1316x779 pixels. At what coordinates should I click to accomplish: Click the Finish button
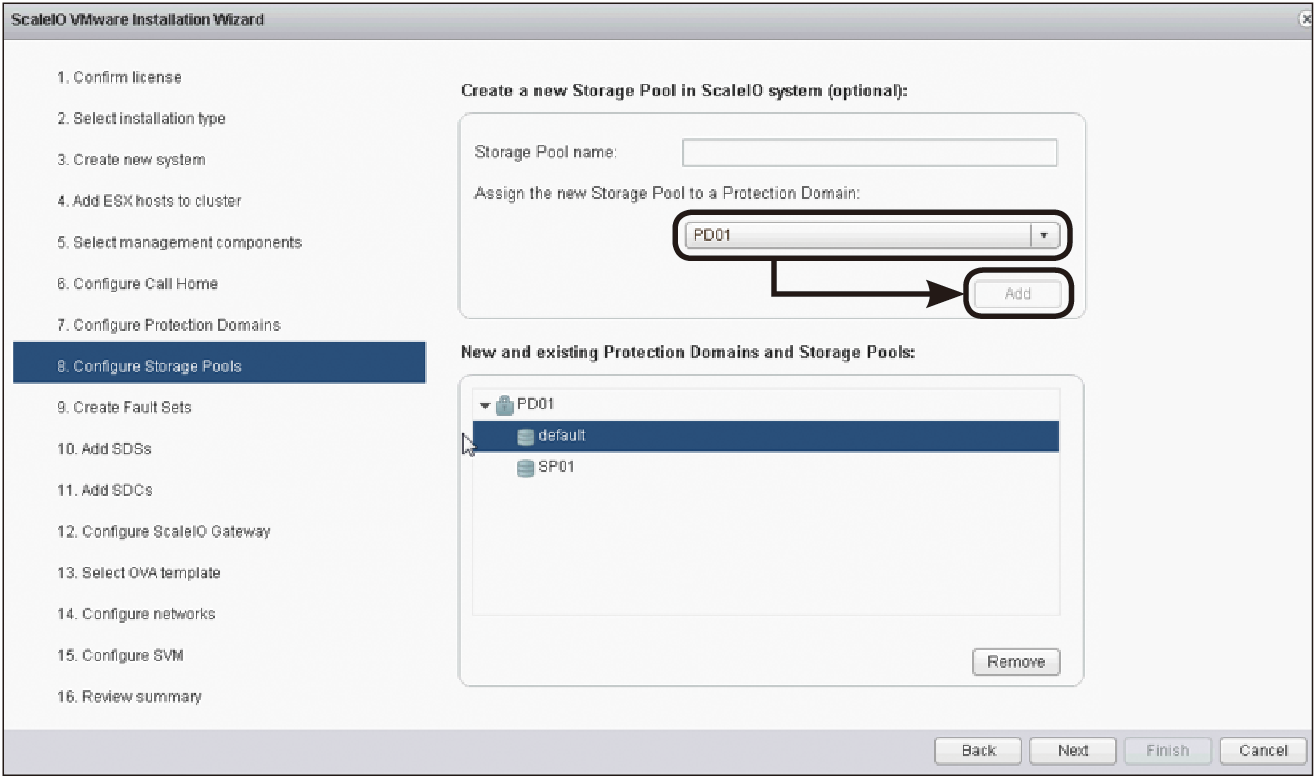(1168, 750)
